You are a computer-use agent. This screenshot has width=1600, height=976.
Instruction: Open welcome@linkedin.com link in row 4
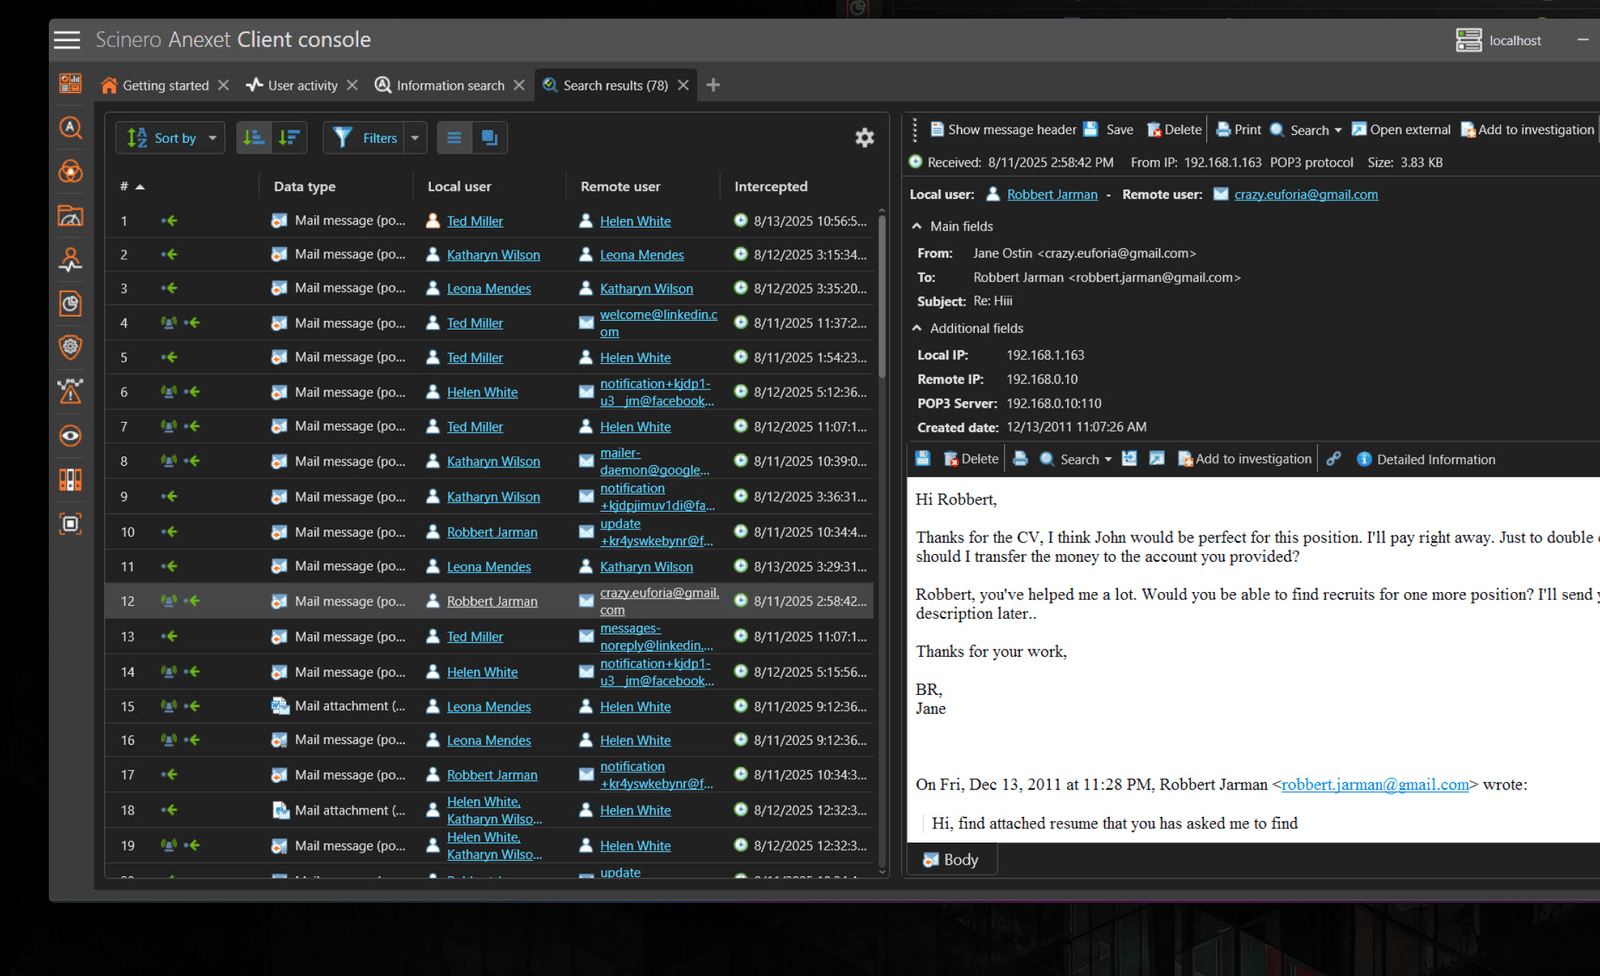point(658,323)
